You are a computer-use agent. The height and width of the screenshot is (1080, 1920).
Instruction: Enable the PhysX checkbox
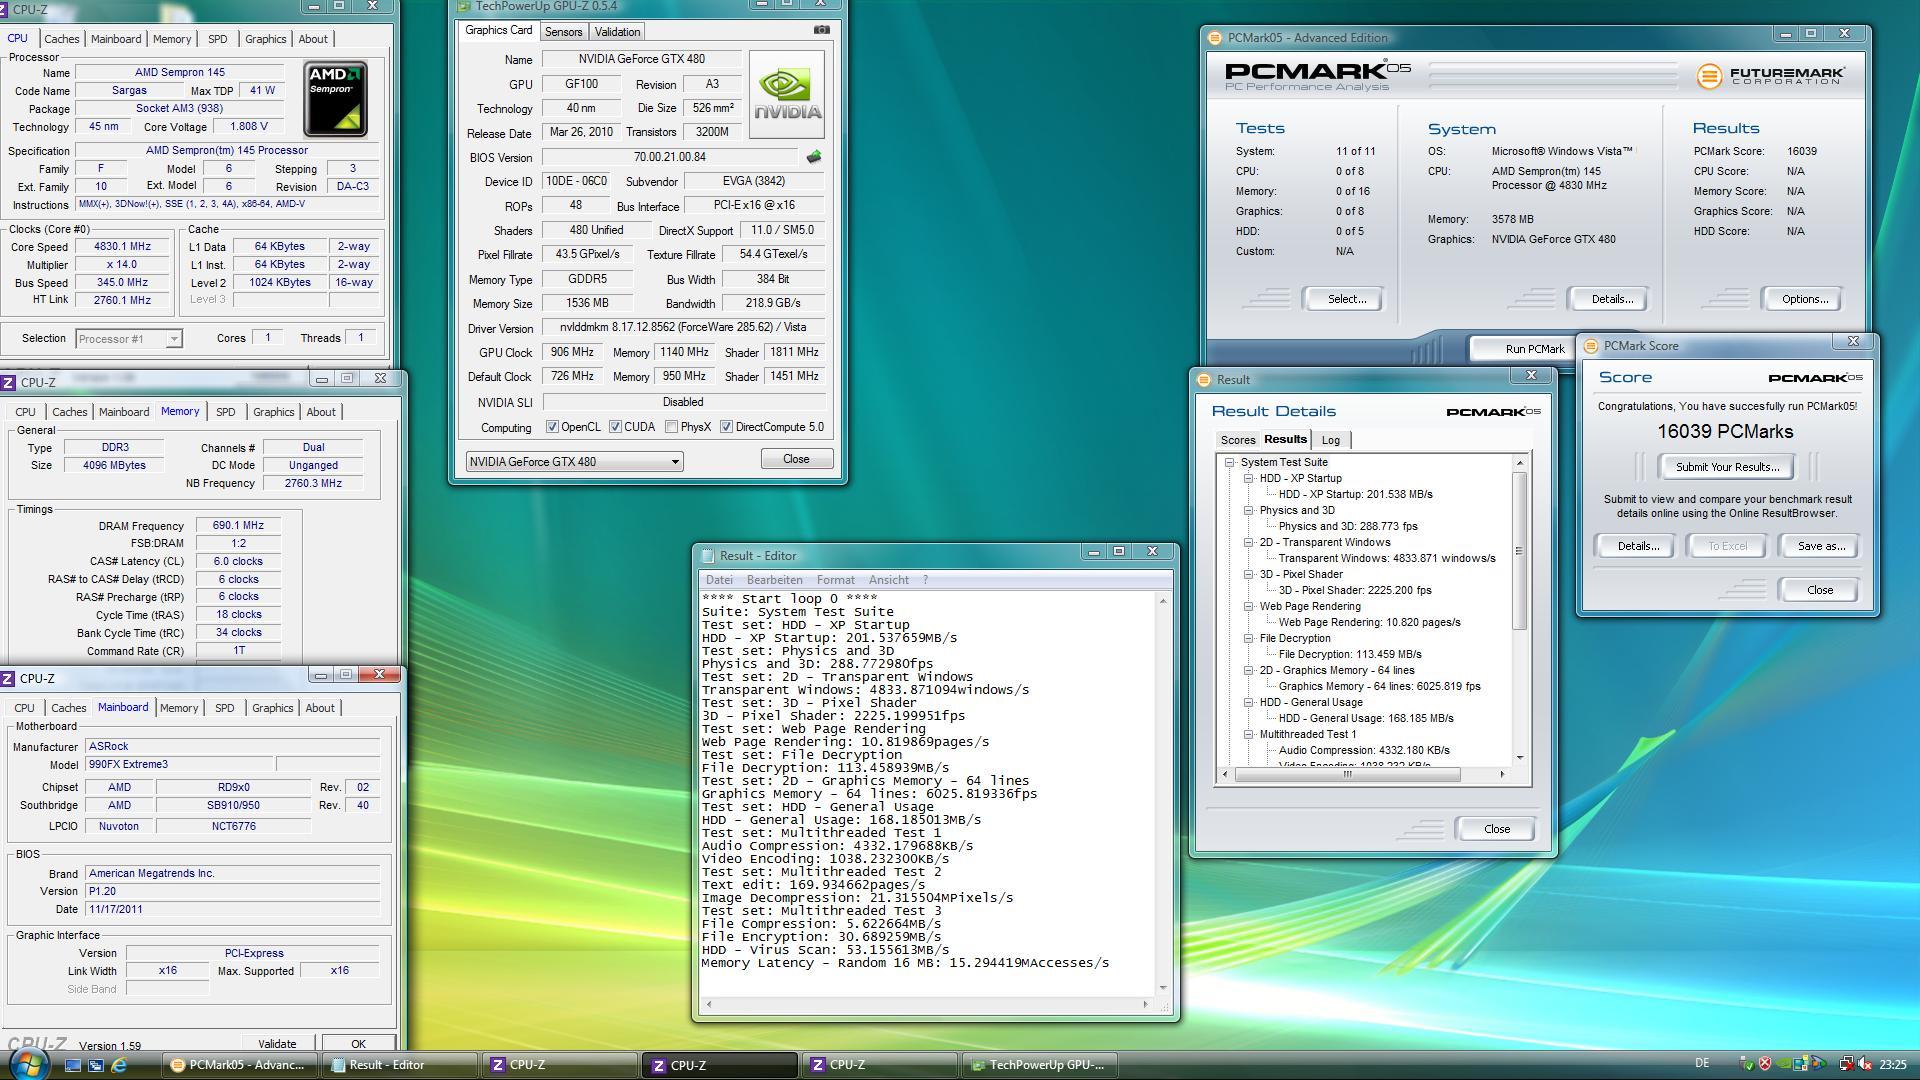pos(671,427)
